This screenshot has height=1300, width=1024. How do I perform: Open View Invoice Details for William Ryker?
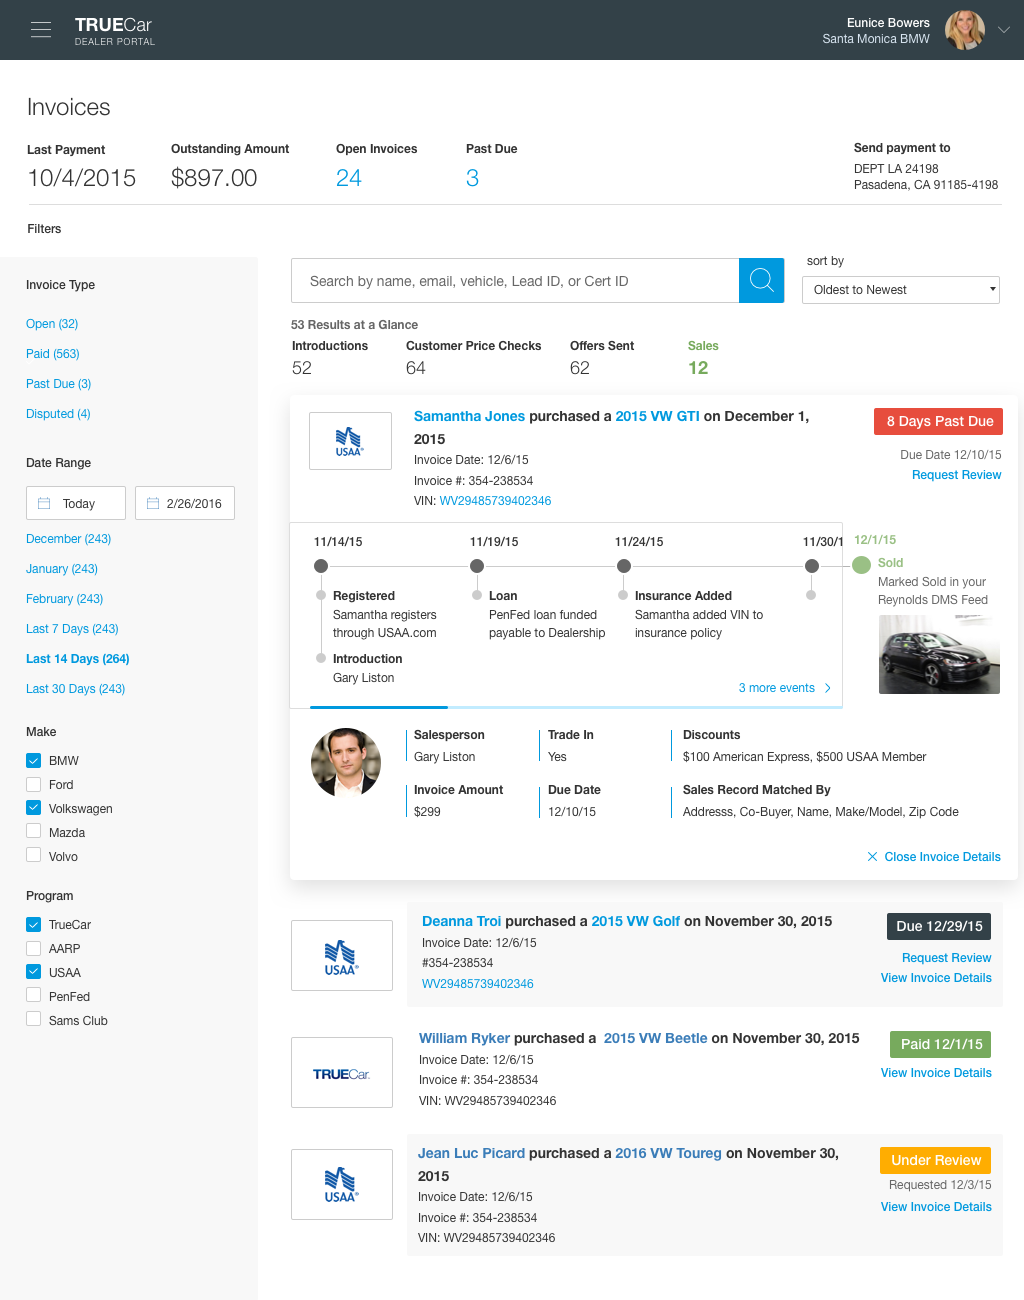tap(935, 1072)
